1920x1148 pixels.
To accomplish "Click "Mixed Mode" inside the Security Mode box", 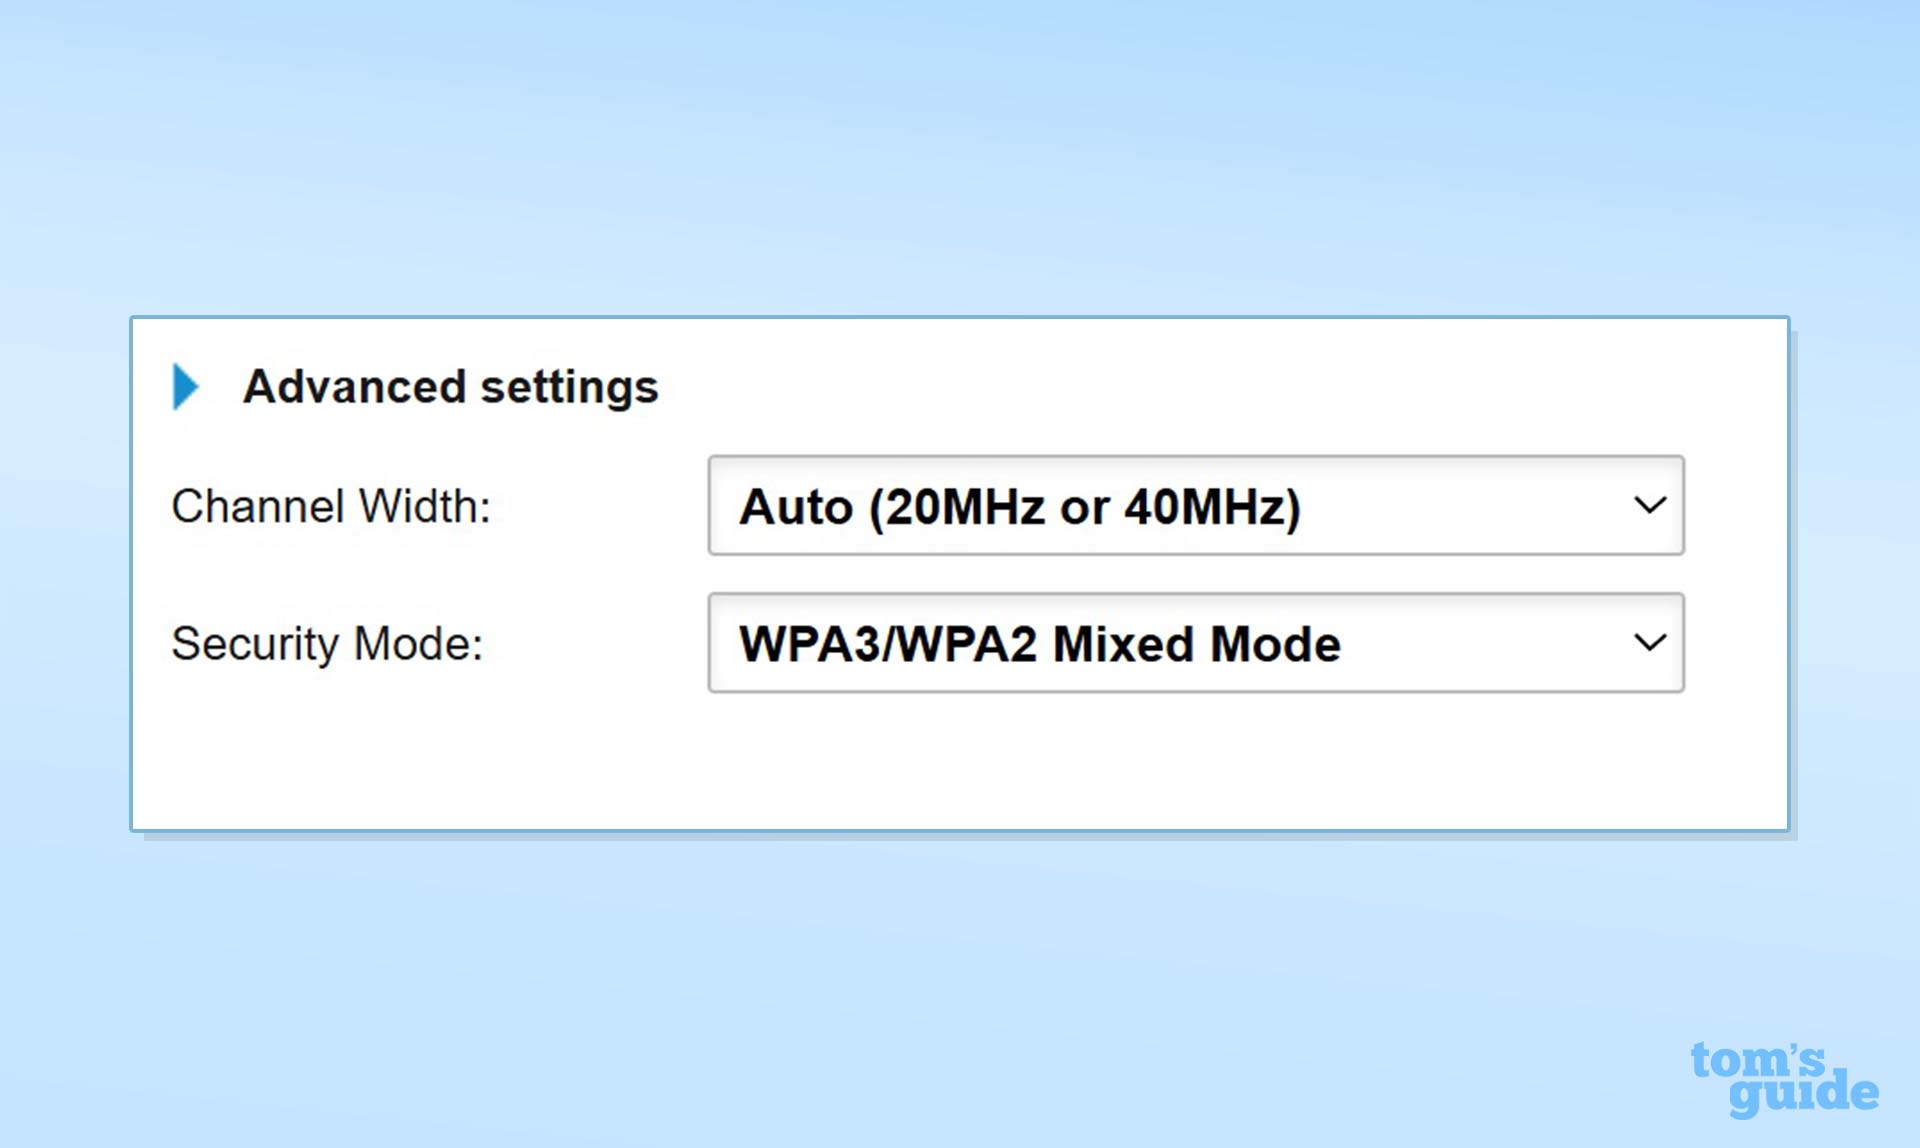I will (1196, 644).
